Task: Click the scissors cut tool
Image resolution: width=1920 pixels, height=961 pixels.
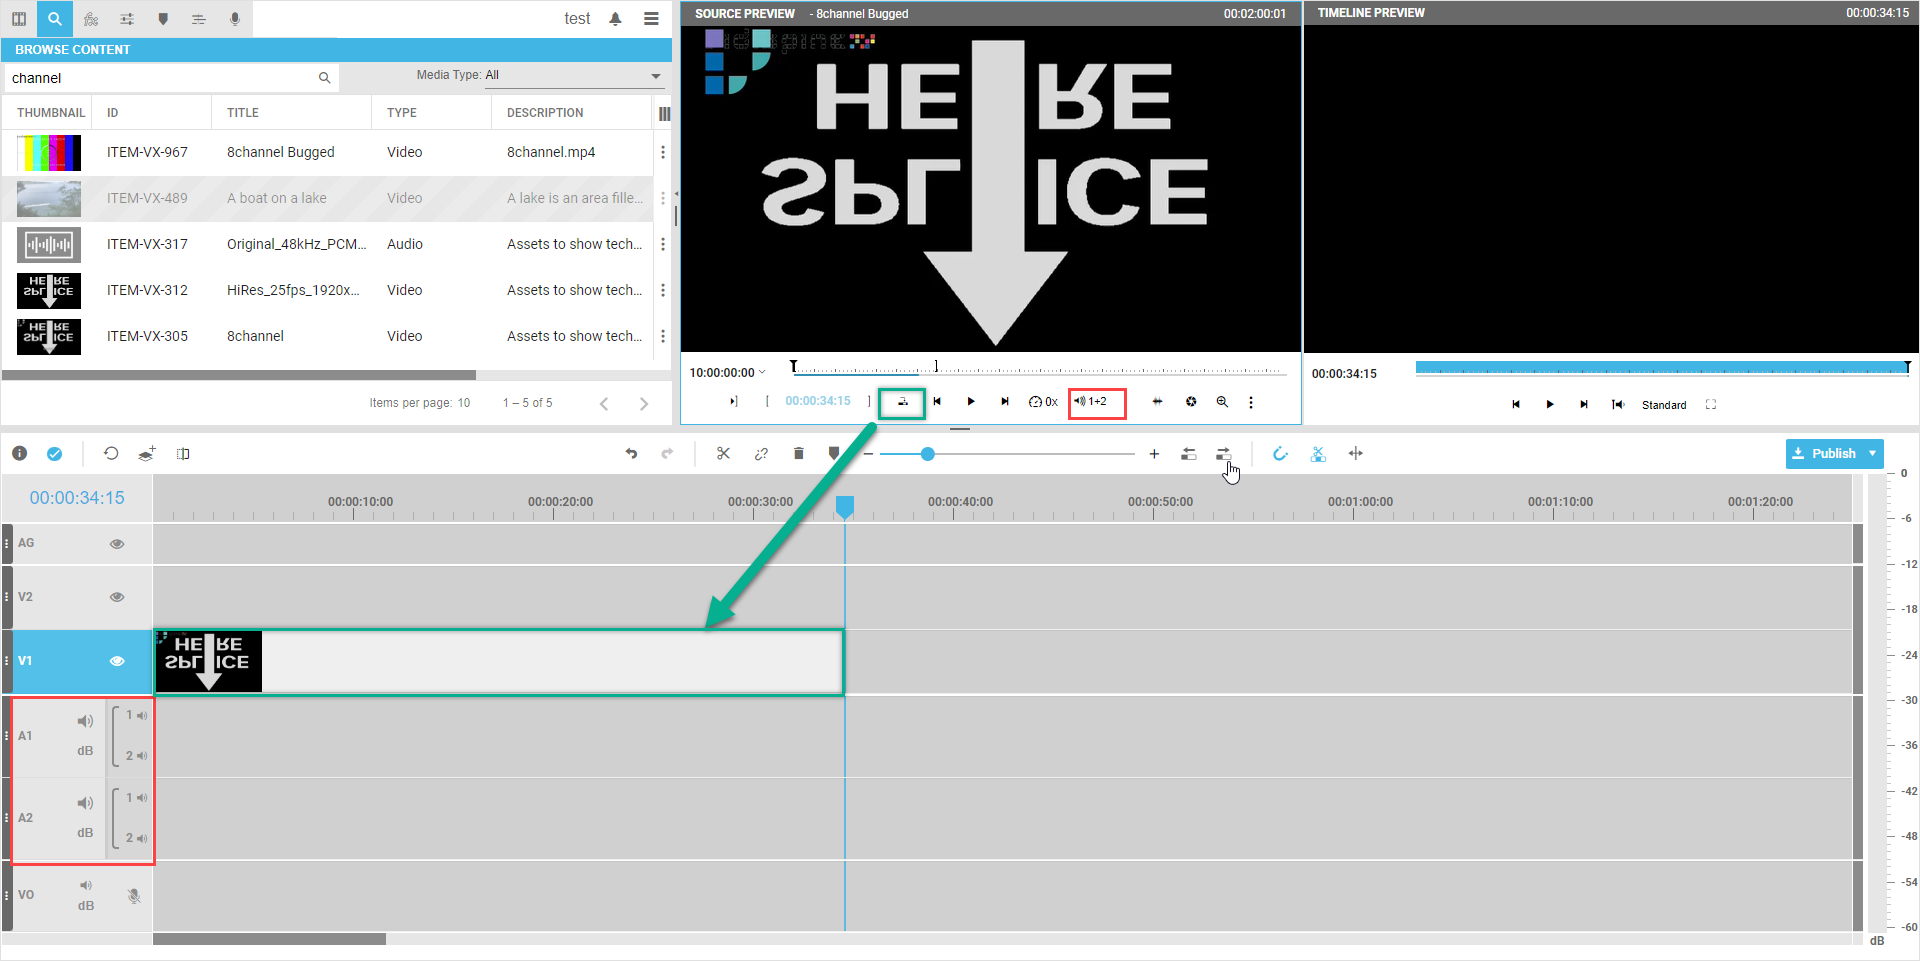Action: 723,454
